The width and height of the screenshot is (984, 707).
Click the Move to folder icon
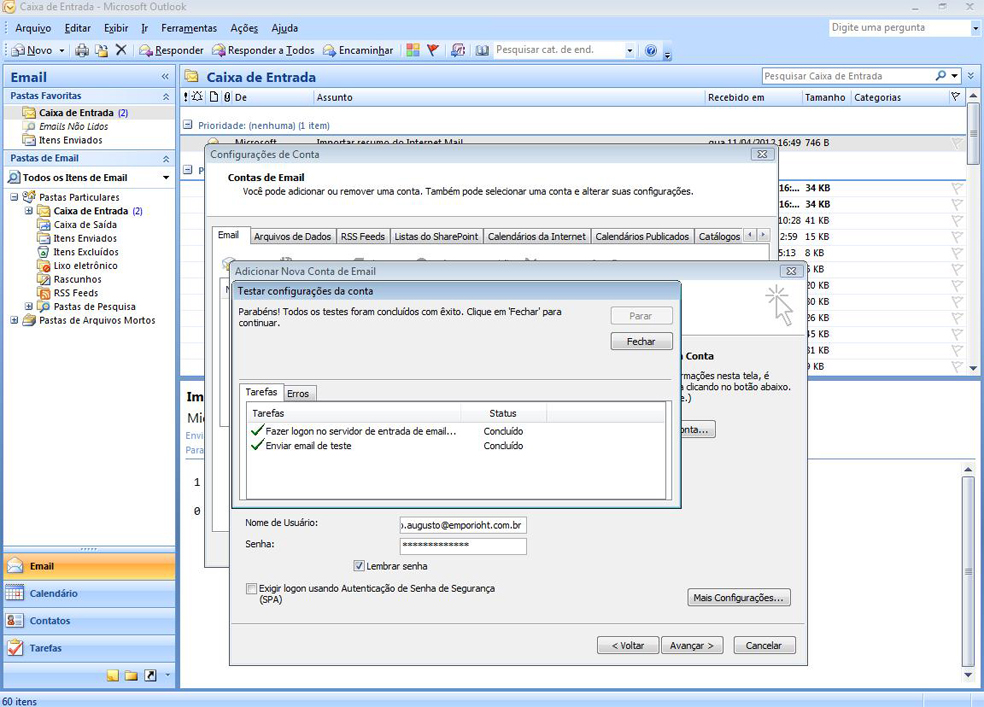(102, 50)
